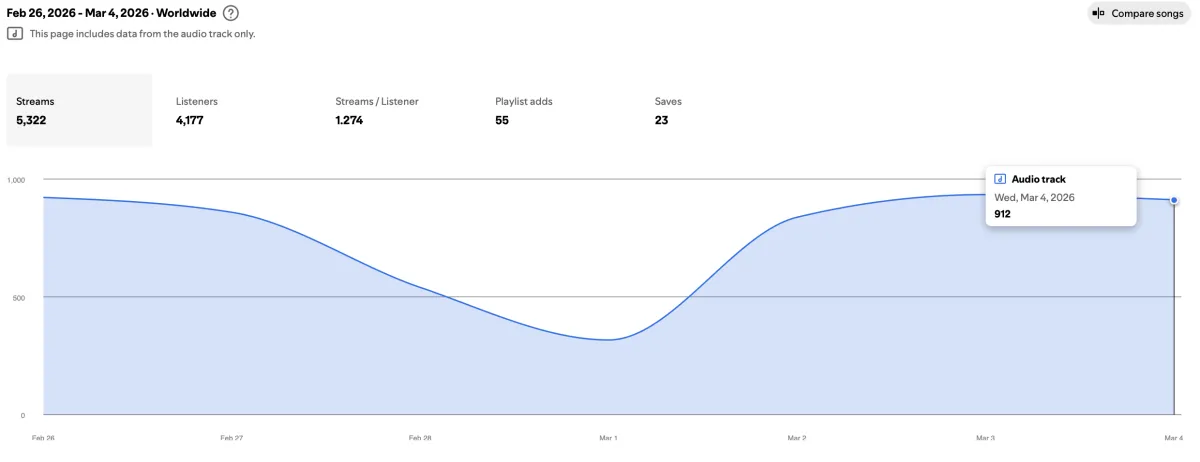The width and height of the screenshot is (1200, 462).
Task: Click the 500 y-axis label
Action: 17,297
